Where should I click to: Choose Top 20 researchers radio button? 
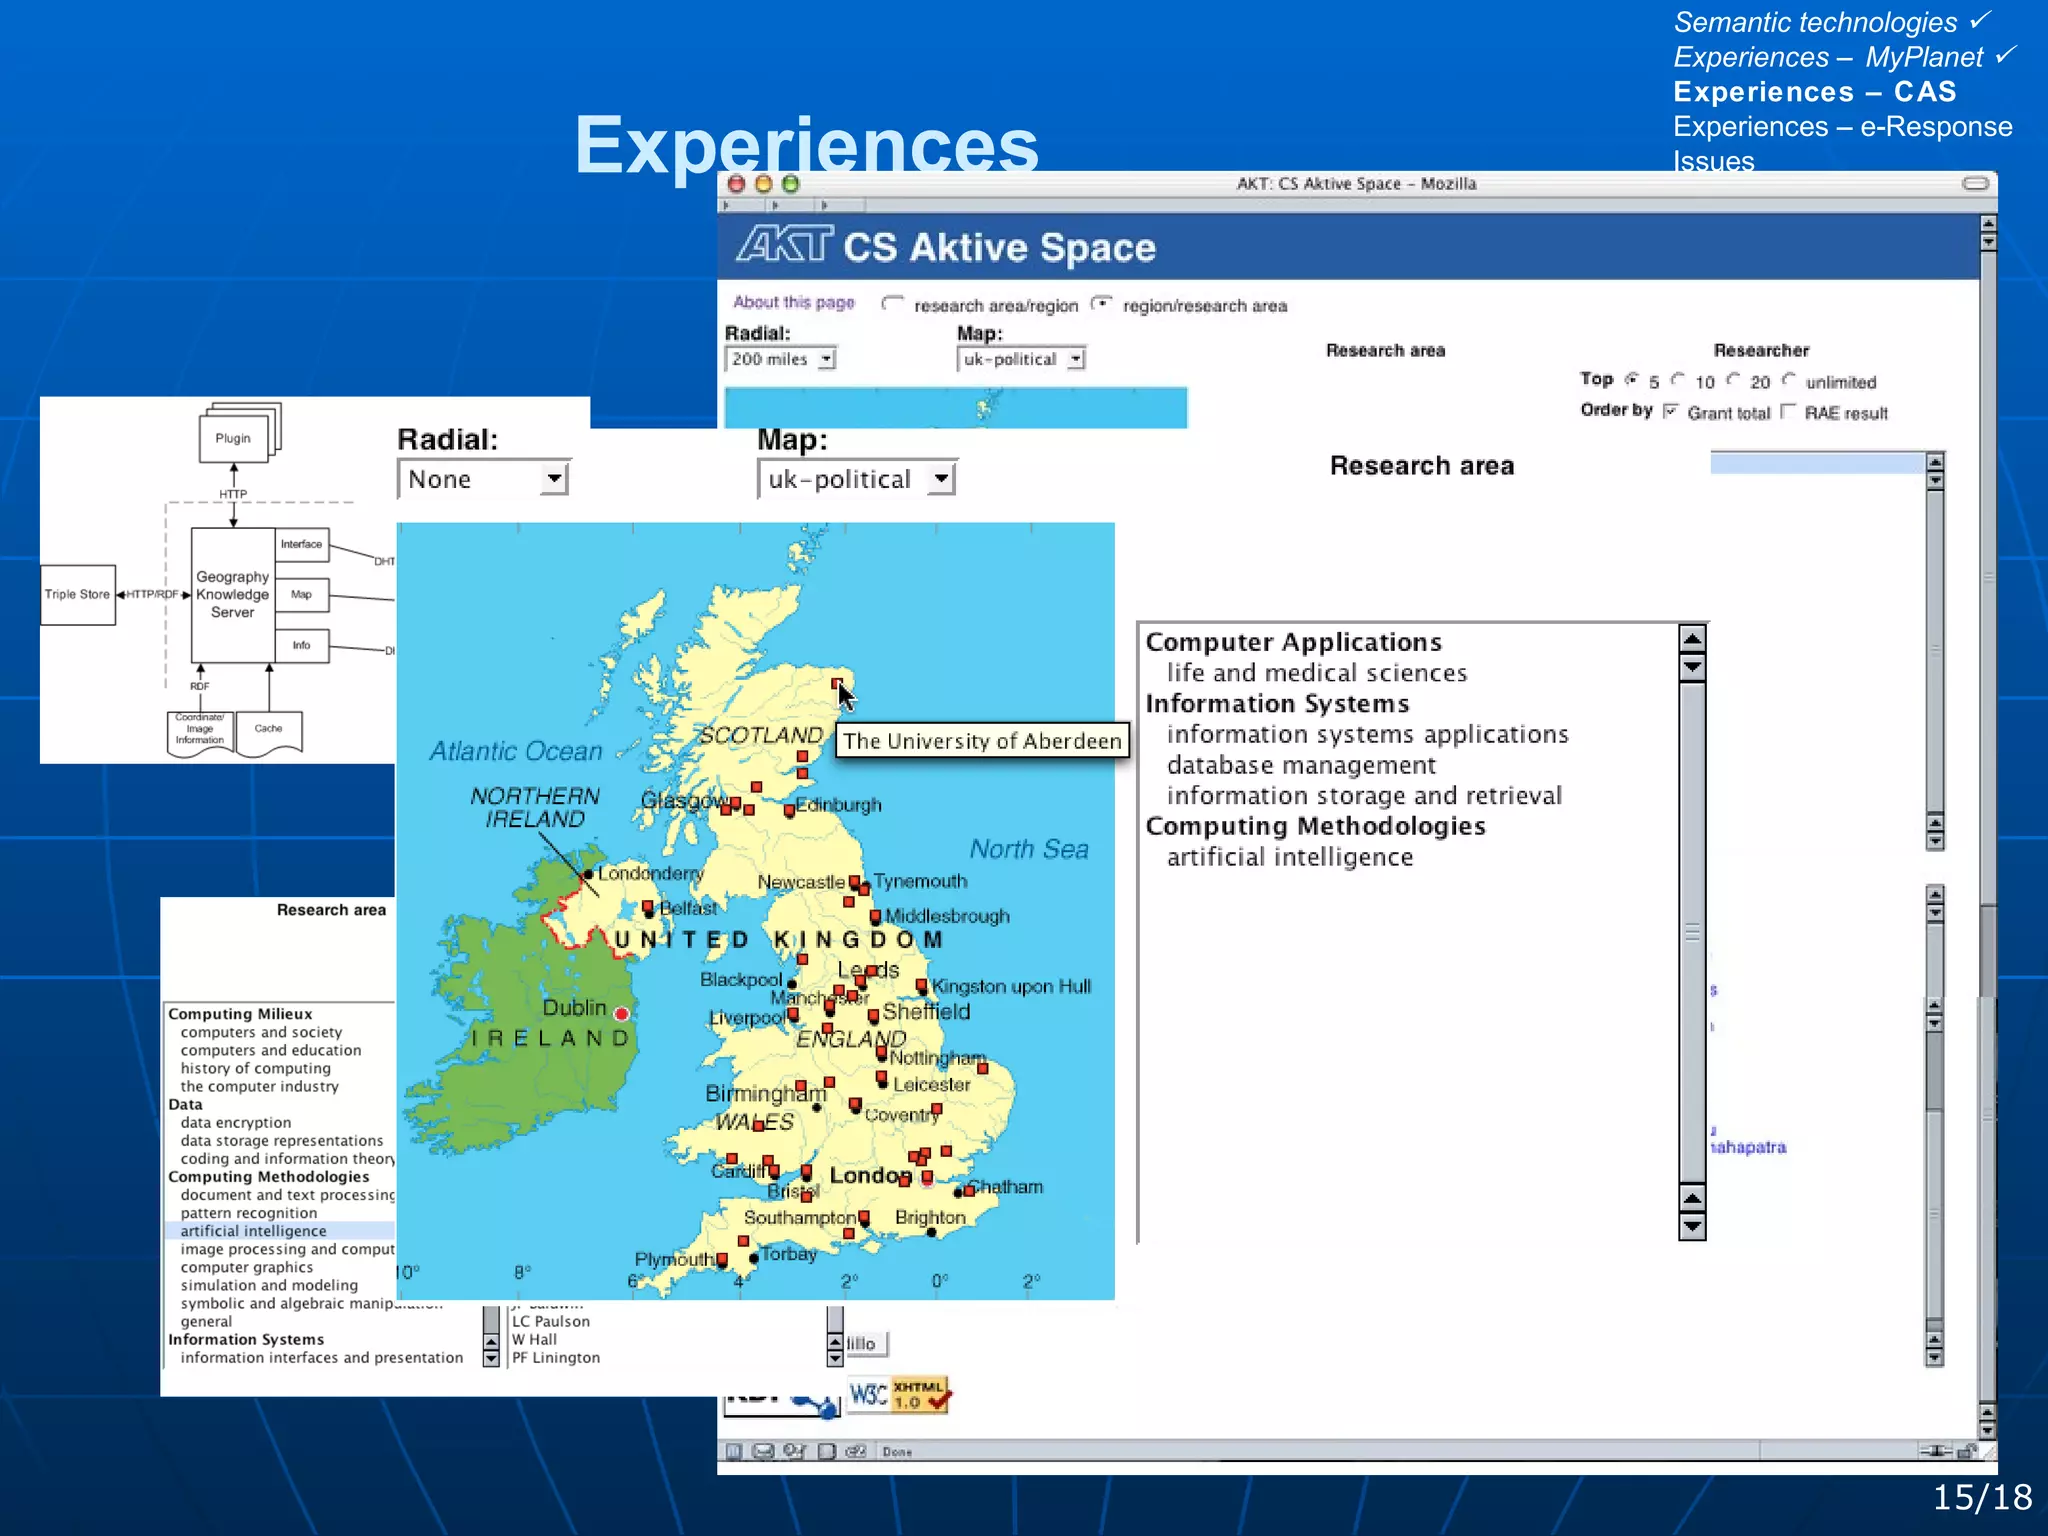[x=1734, y=380]
